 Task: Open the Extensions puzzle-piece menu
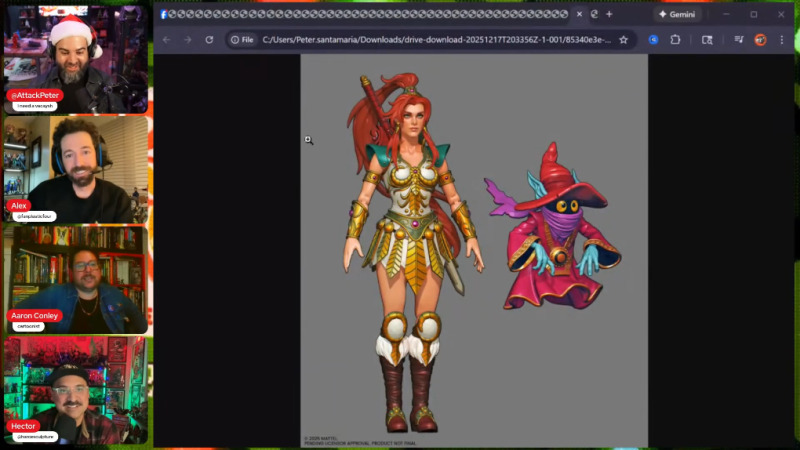click(x=675, y=40)
